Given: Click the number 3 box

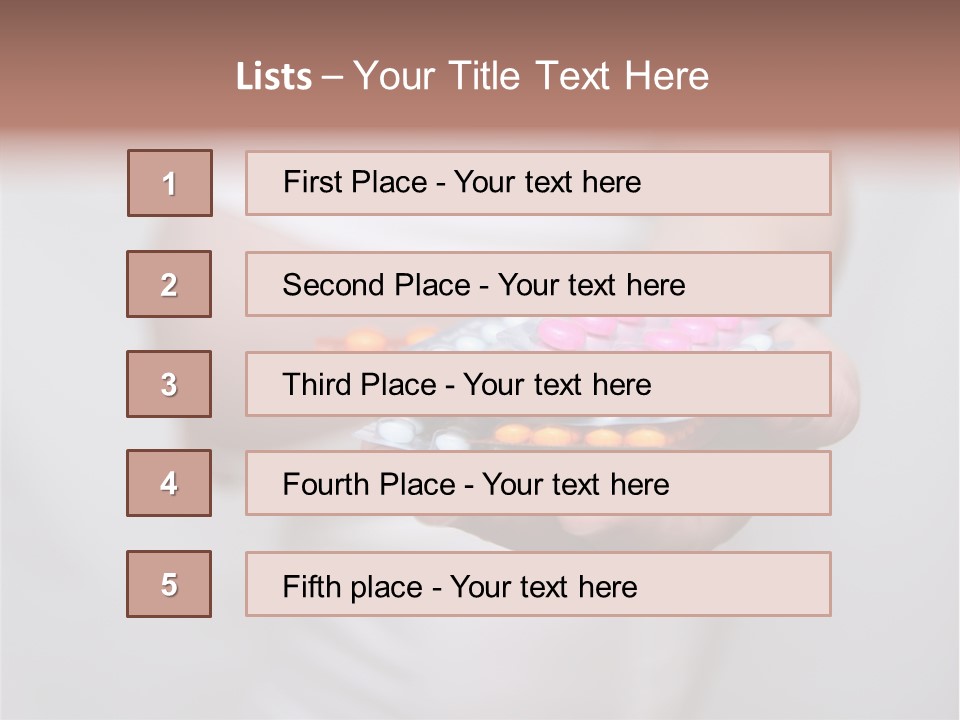Looking at the screenshot, I should pyautogui.click(x=169, y=384).
